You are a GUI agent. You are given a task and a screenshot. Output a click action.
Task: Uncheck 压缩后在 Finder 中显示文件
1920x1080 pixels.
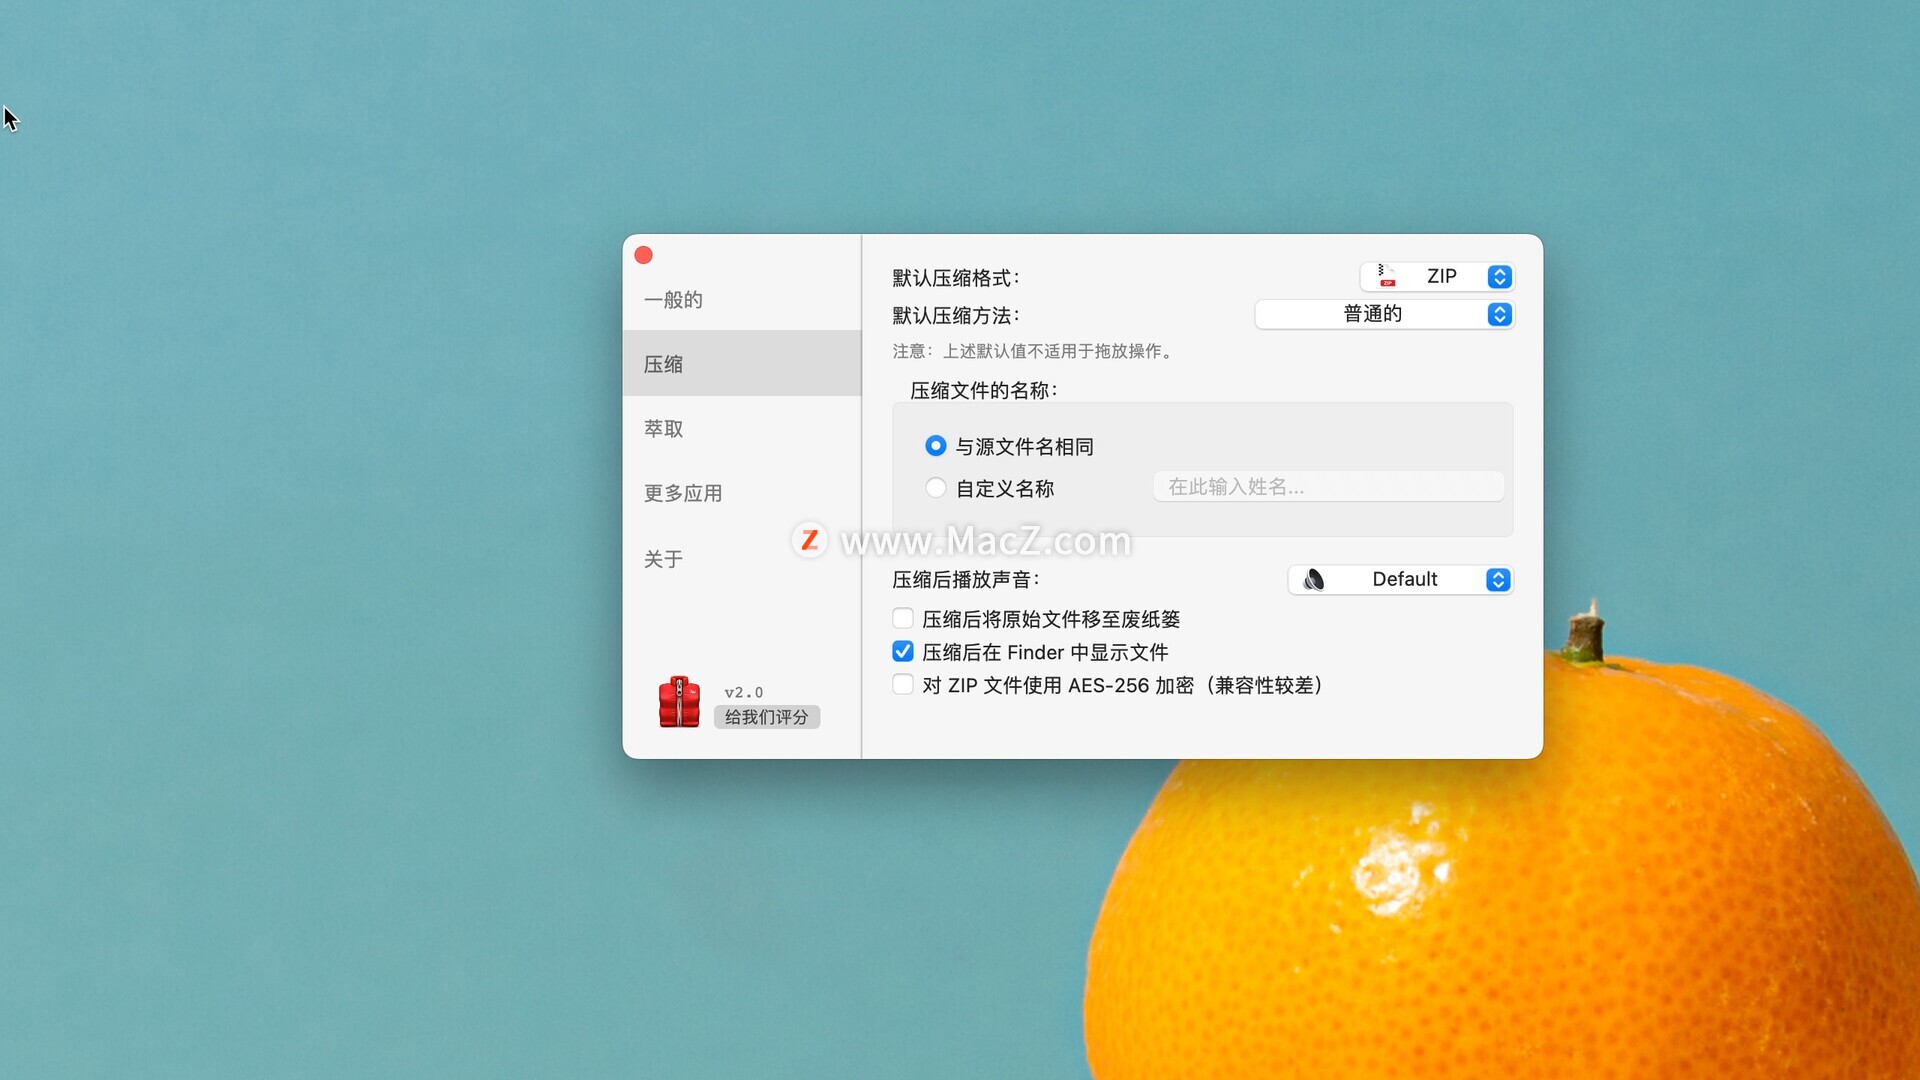903,652
